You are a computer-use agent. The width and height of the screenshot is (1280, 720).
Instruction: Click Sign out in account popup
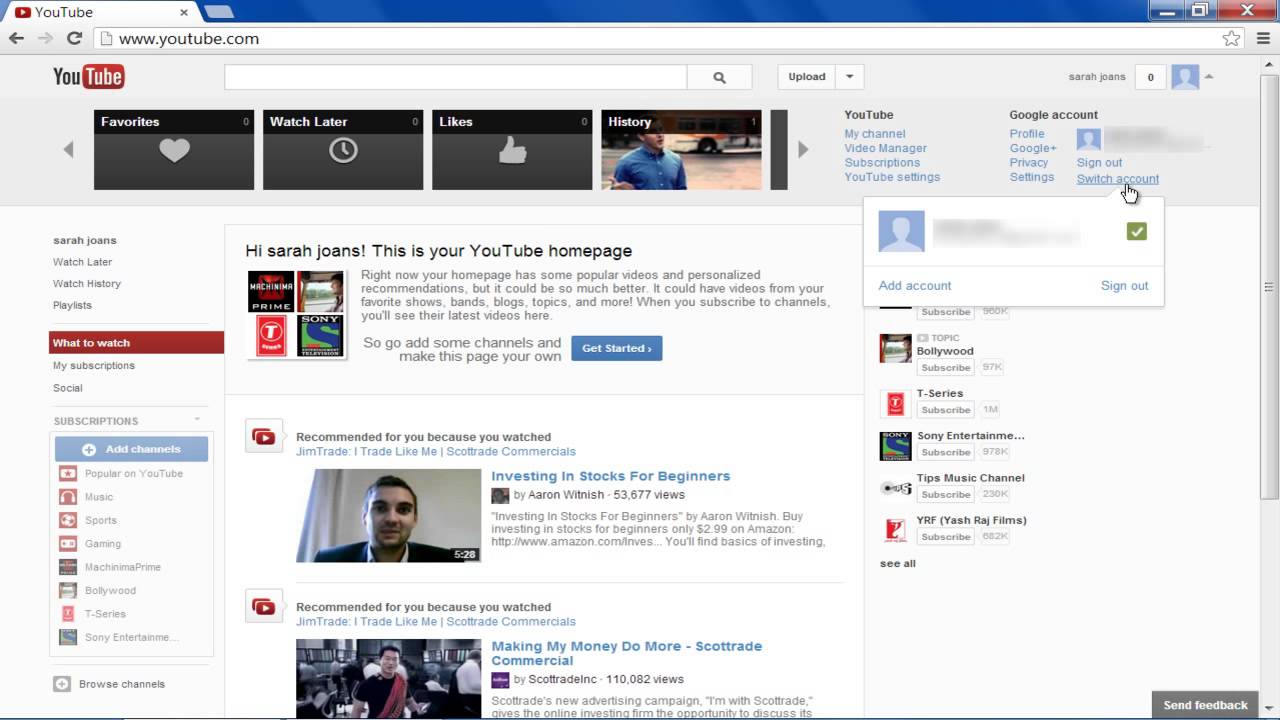tap(1125, 286)
